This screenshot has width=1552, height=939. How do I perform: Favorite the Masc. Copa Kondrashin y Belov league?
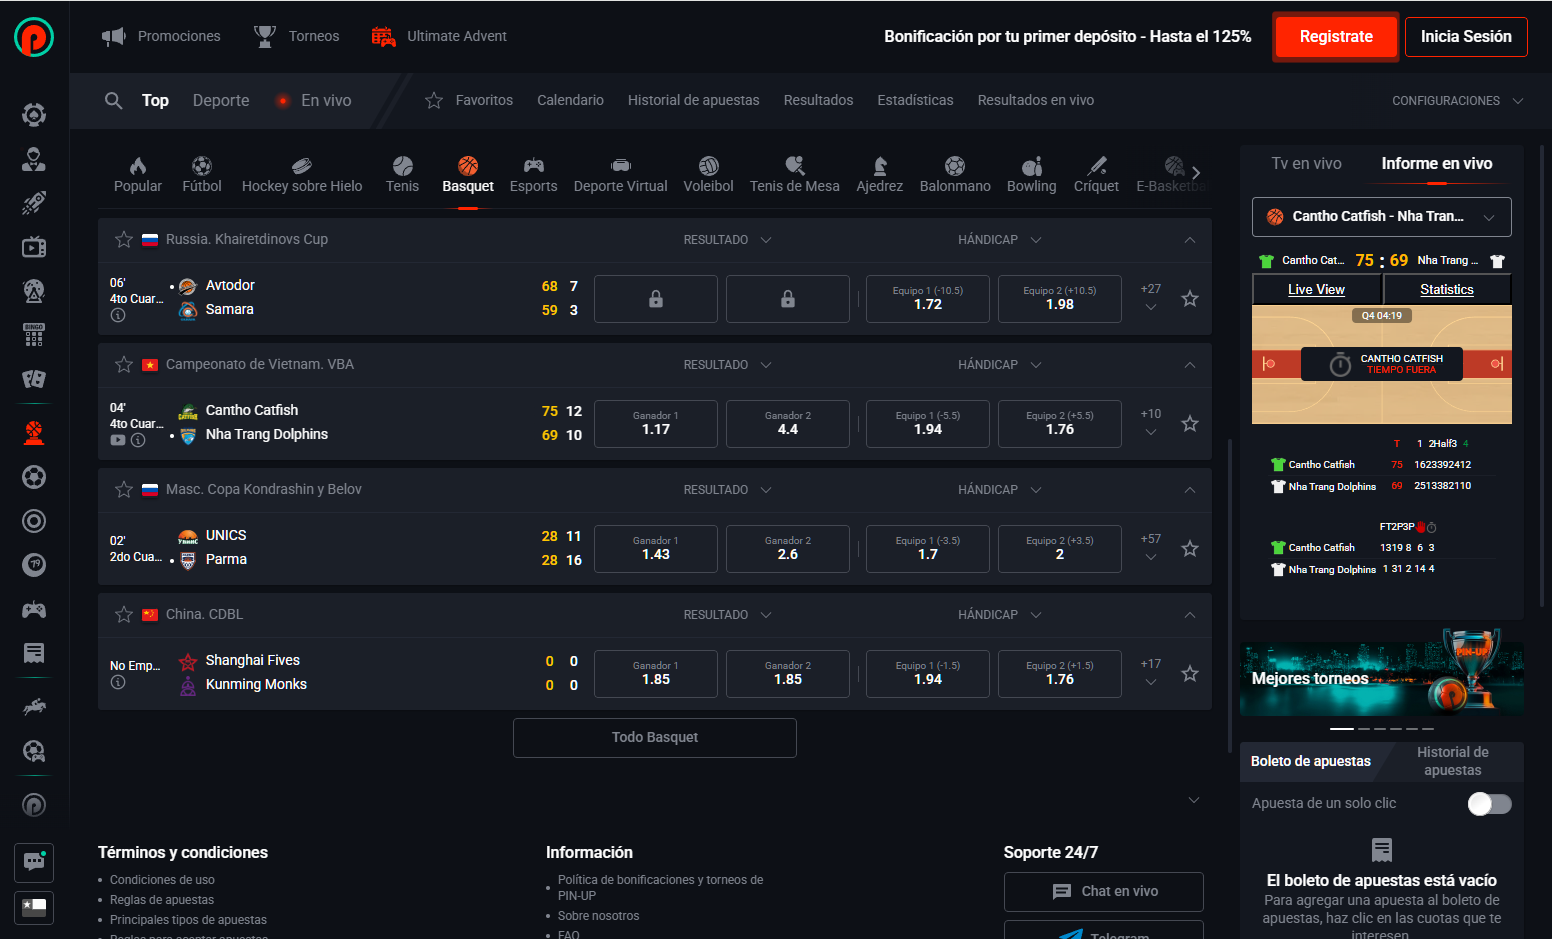coord(124,489)
